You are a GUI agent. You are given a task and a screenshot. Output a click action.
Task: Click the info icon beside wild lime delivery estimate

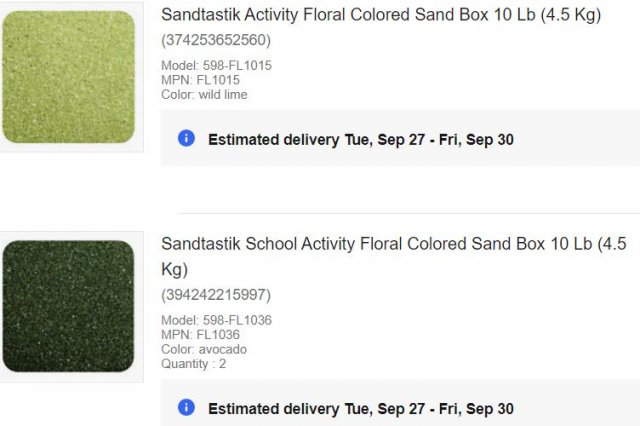(186, 138)
